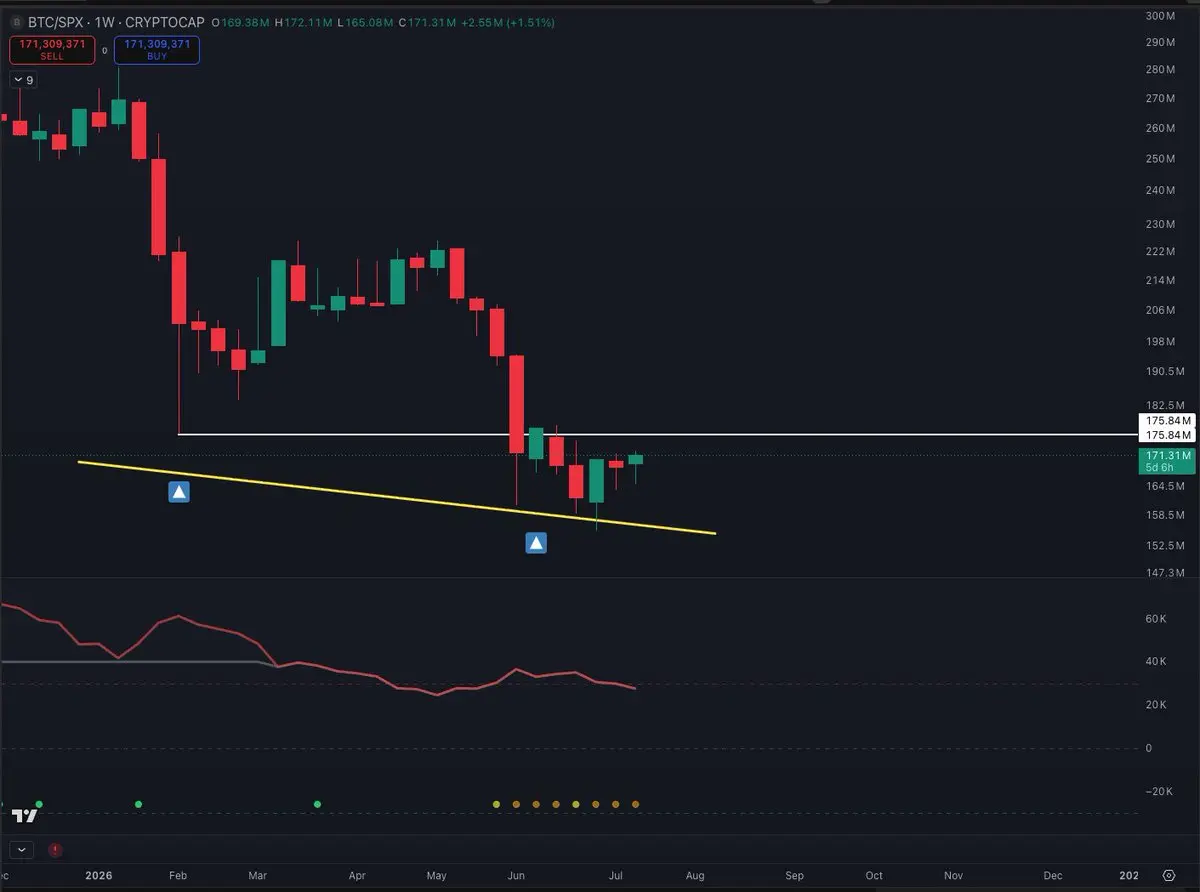This screenshot has height=892, width=1200.
Task: Click the spread value 0 between Sell and Buy
Action: 105,50
